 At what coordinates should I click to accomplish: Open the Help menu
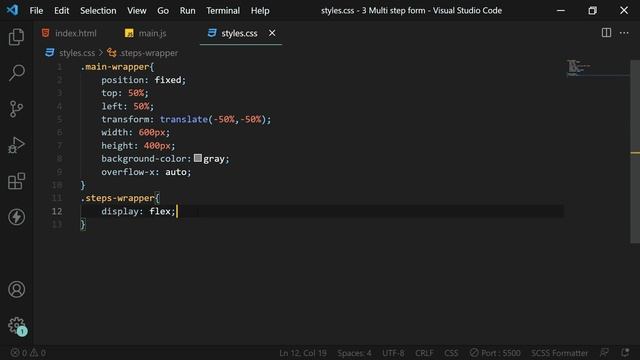click(x=260, y=11)
